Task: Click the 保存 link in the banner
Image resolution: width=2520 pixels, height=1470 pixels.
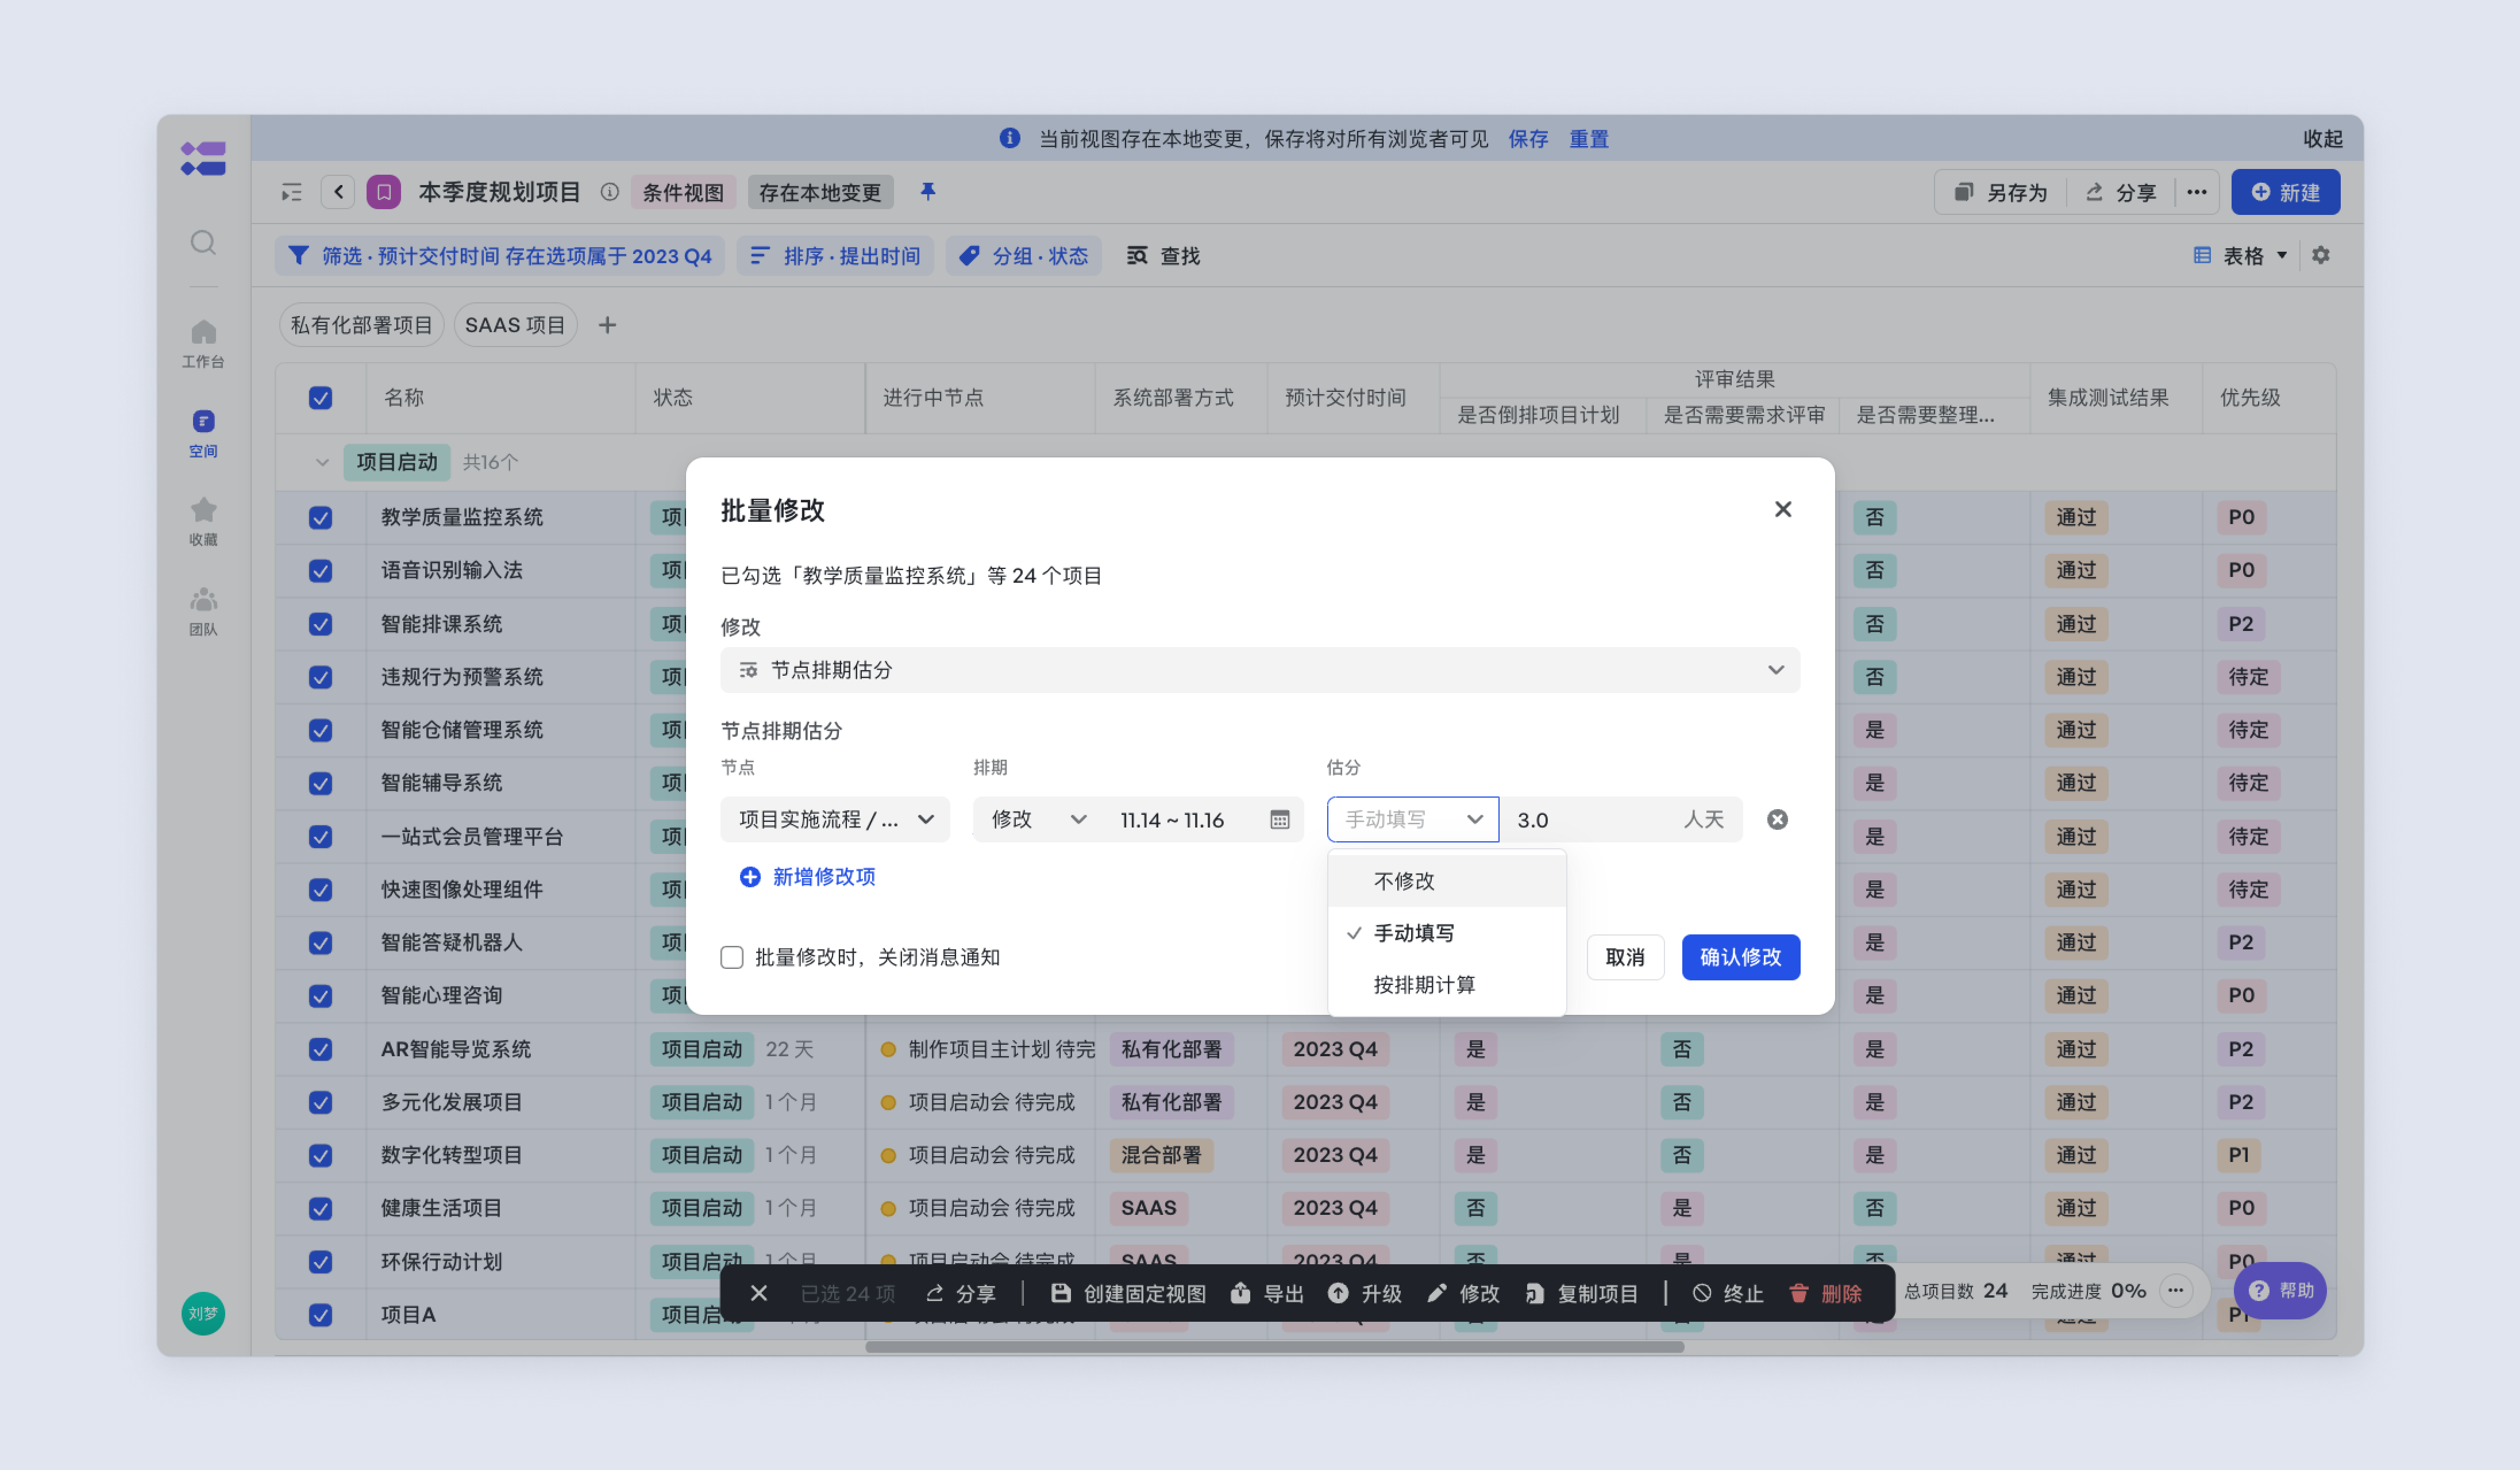Action: click(x=1527, y=139)
